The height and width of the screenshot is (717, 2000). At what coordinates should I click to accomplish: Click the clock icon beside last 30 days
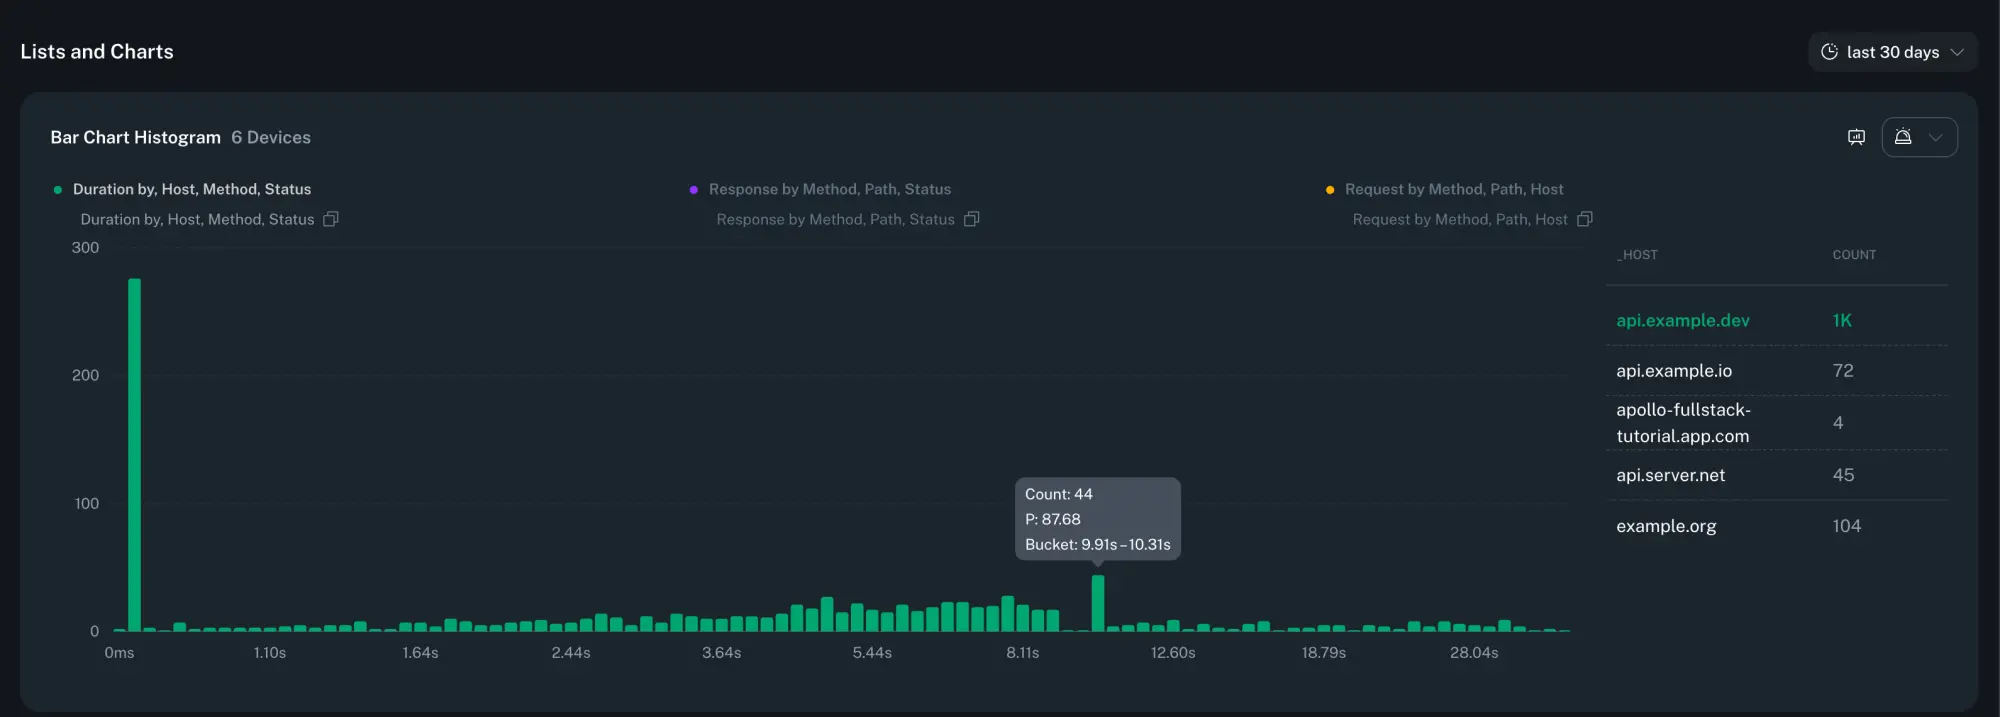1829,52
